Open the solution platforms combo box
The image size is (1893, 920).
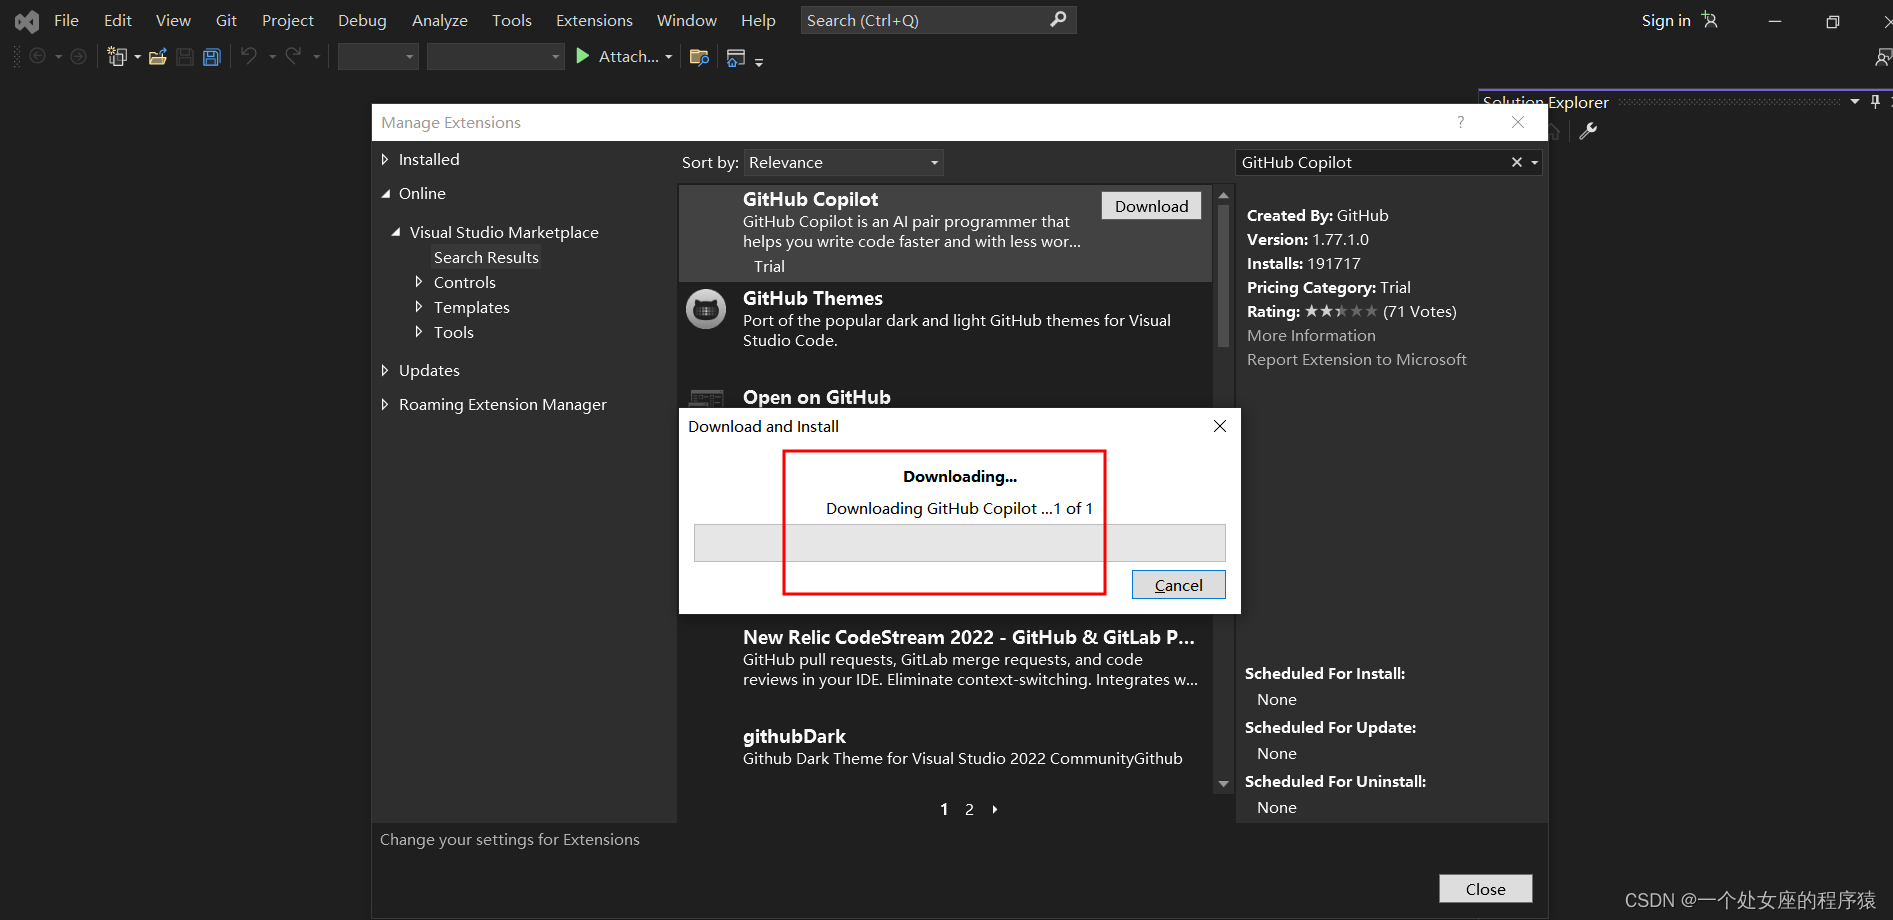coord(495,57)
